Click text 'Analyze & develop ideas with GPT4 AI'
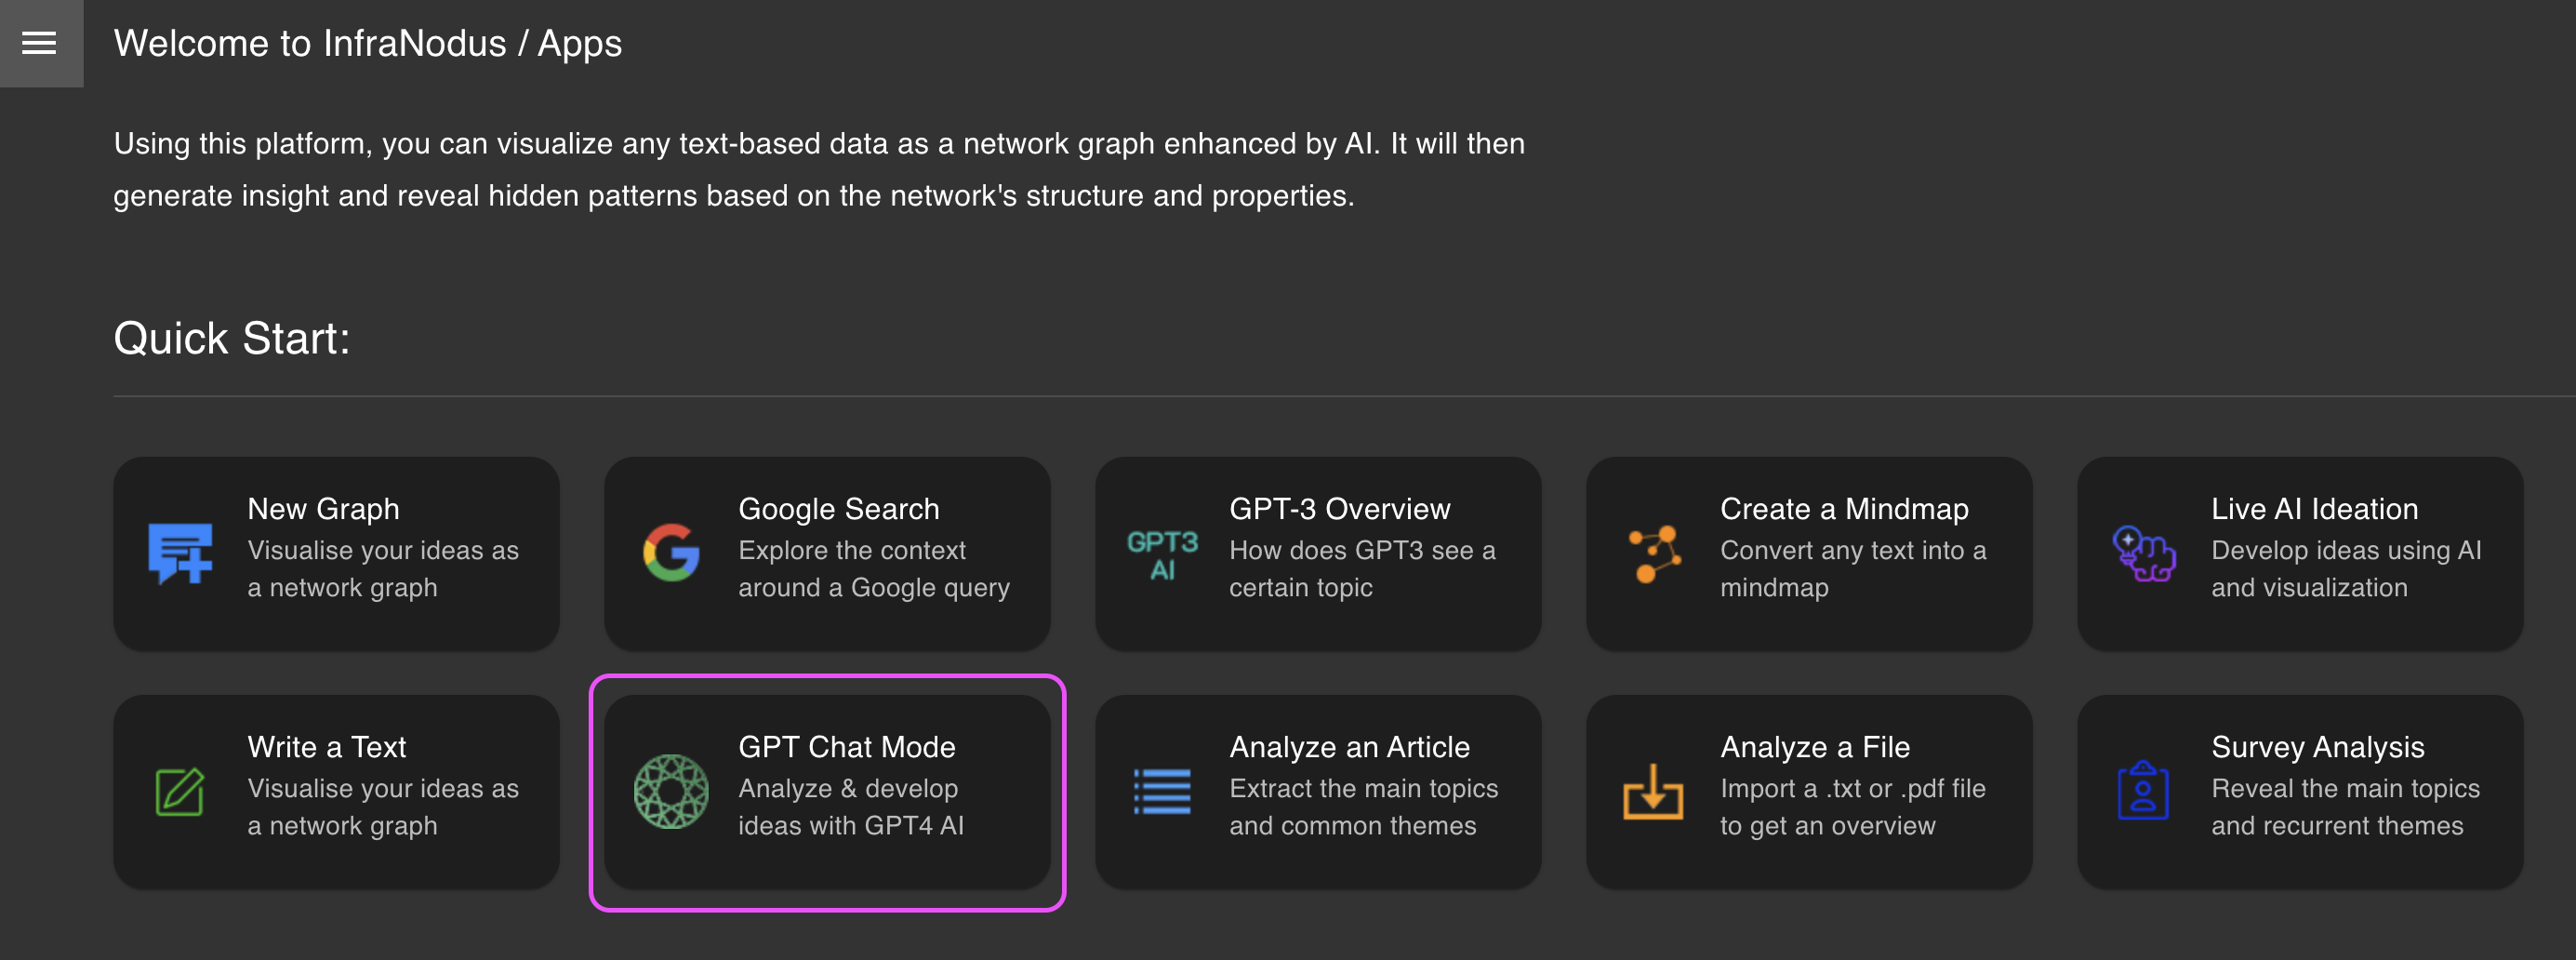This screenshot has height=960, width=2576. pyautogui.click(x=851, y=807)
